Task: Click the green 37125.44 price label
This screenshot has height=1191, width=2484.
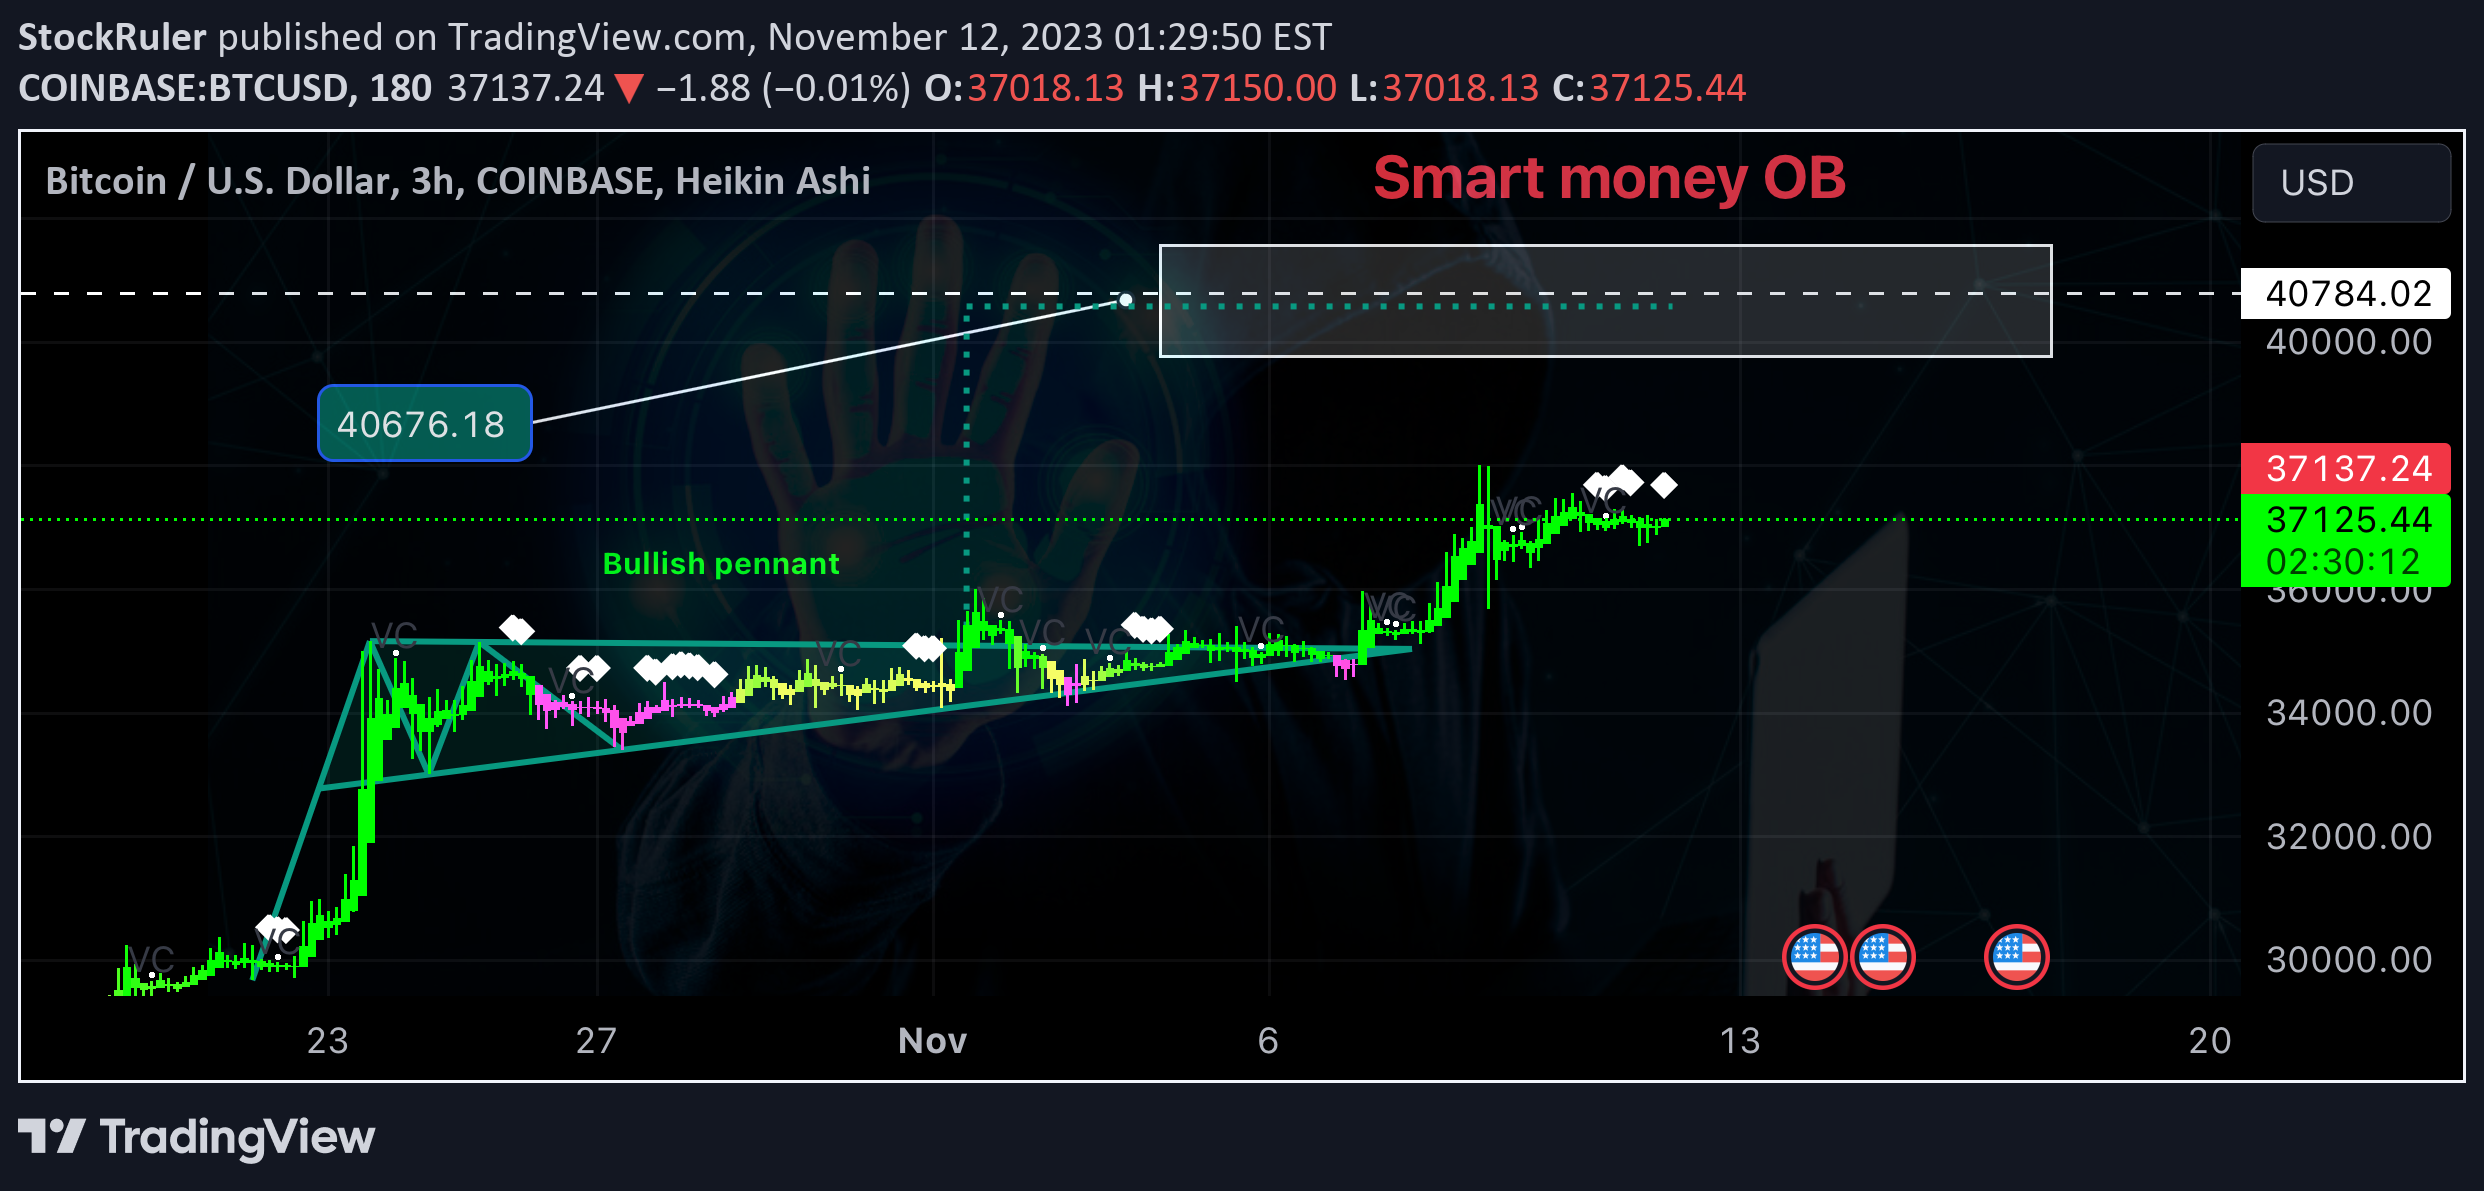Action: pyautogui.click(x=2348, y=519)
